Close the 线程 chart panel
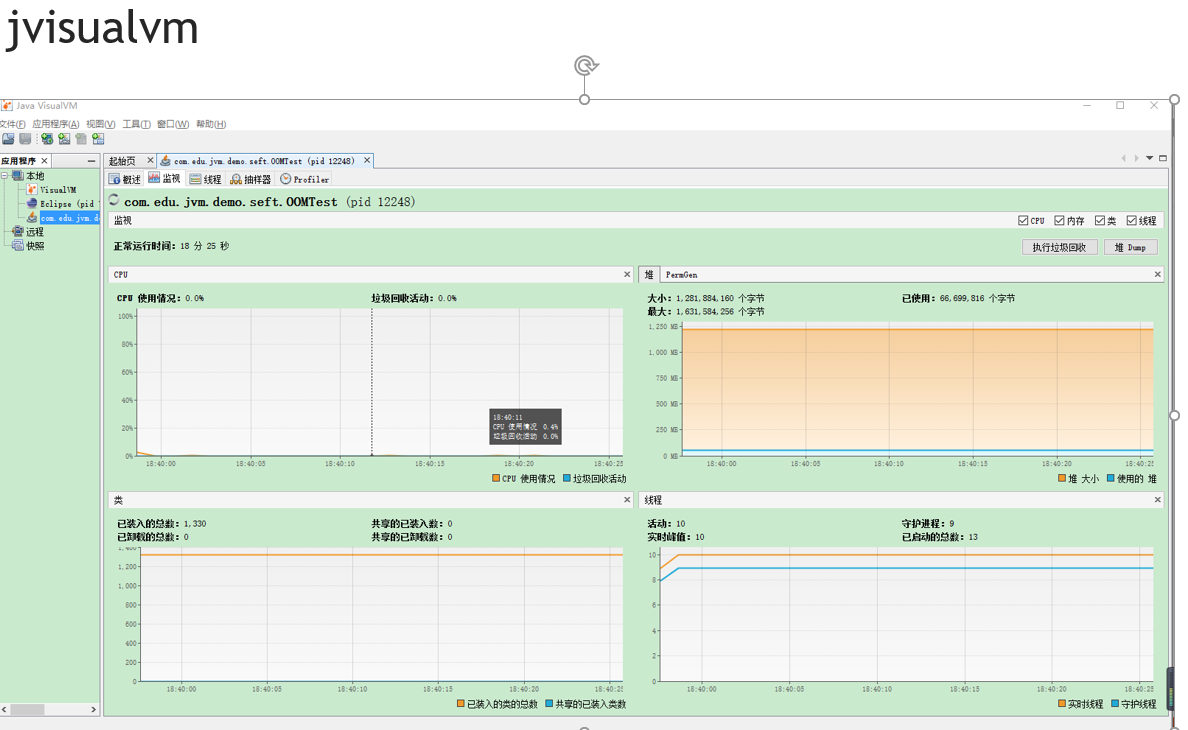 (x=1157, y=500)
